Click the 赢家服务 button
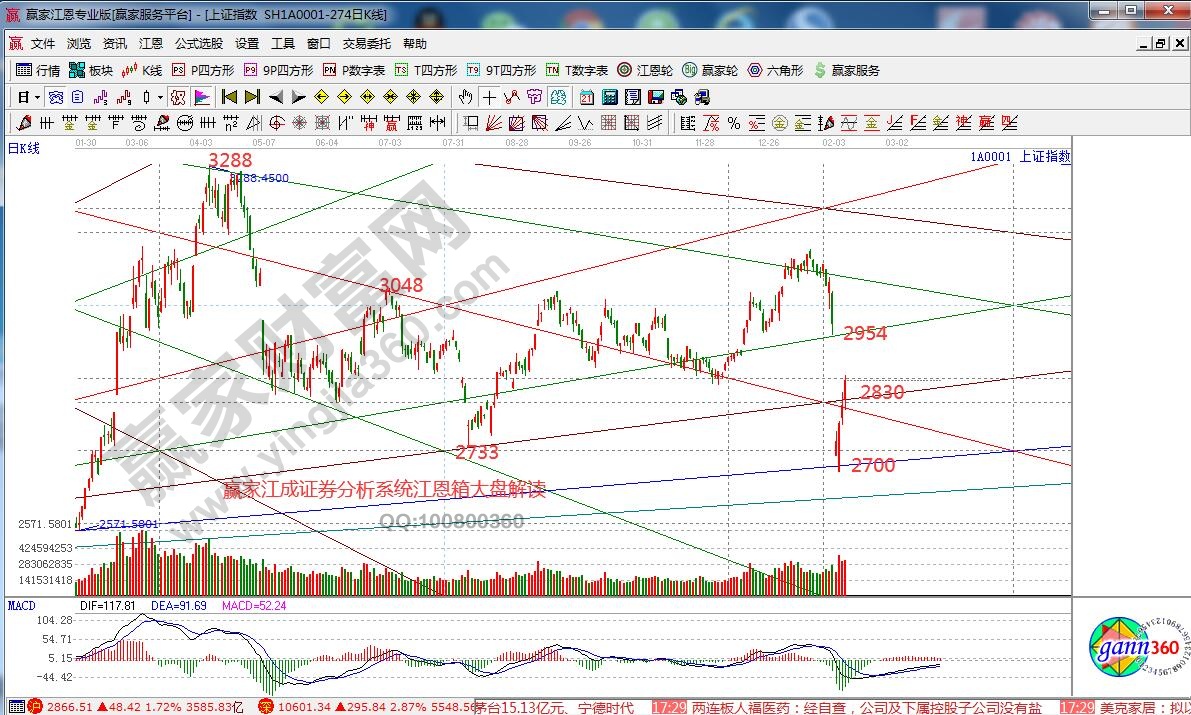 848,70
